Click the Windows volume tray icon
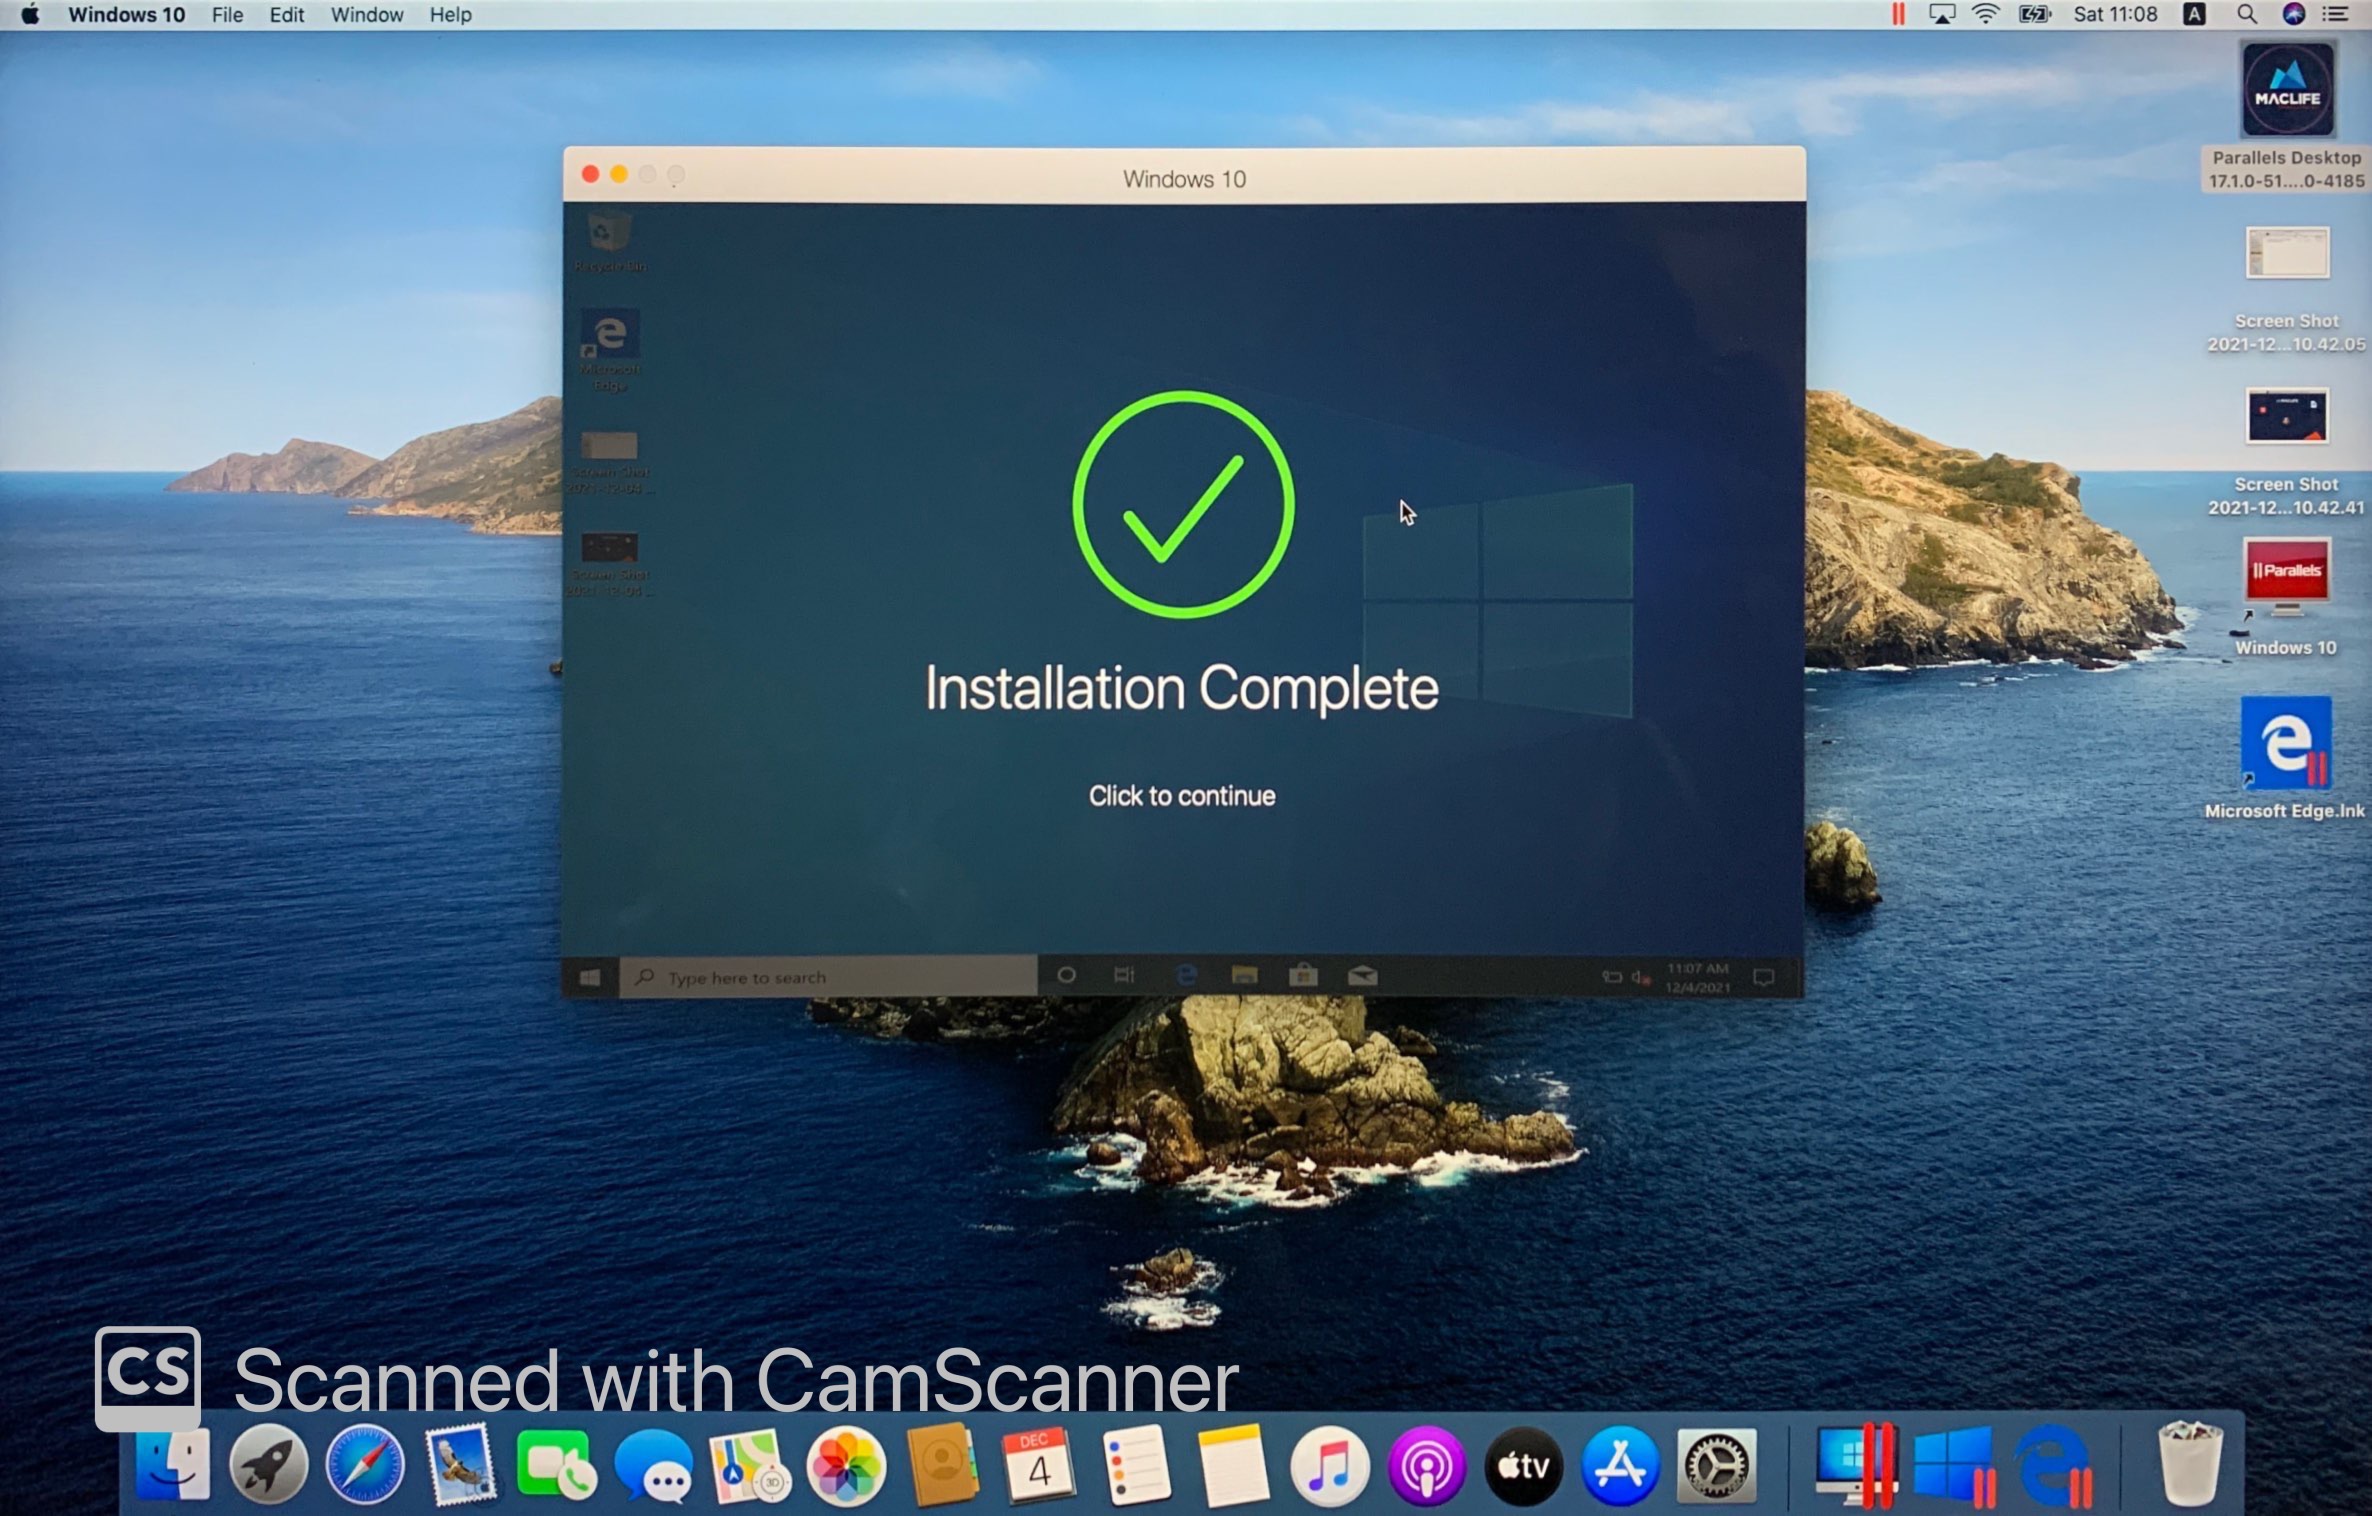The height and width of the screenshot is (1516, 2372). (1640, 978)
